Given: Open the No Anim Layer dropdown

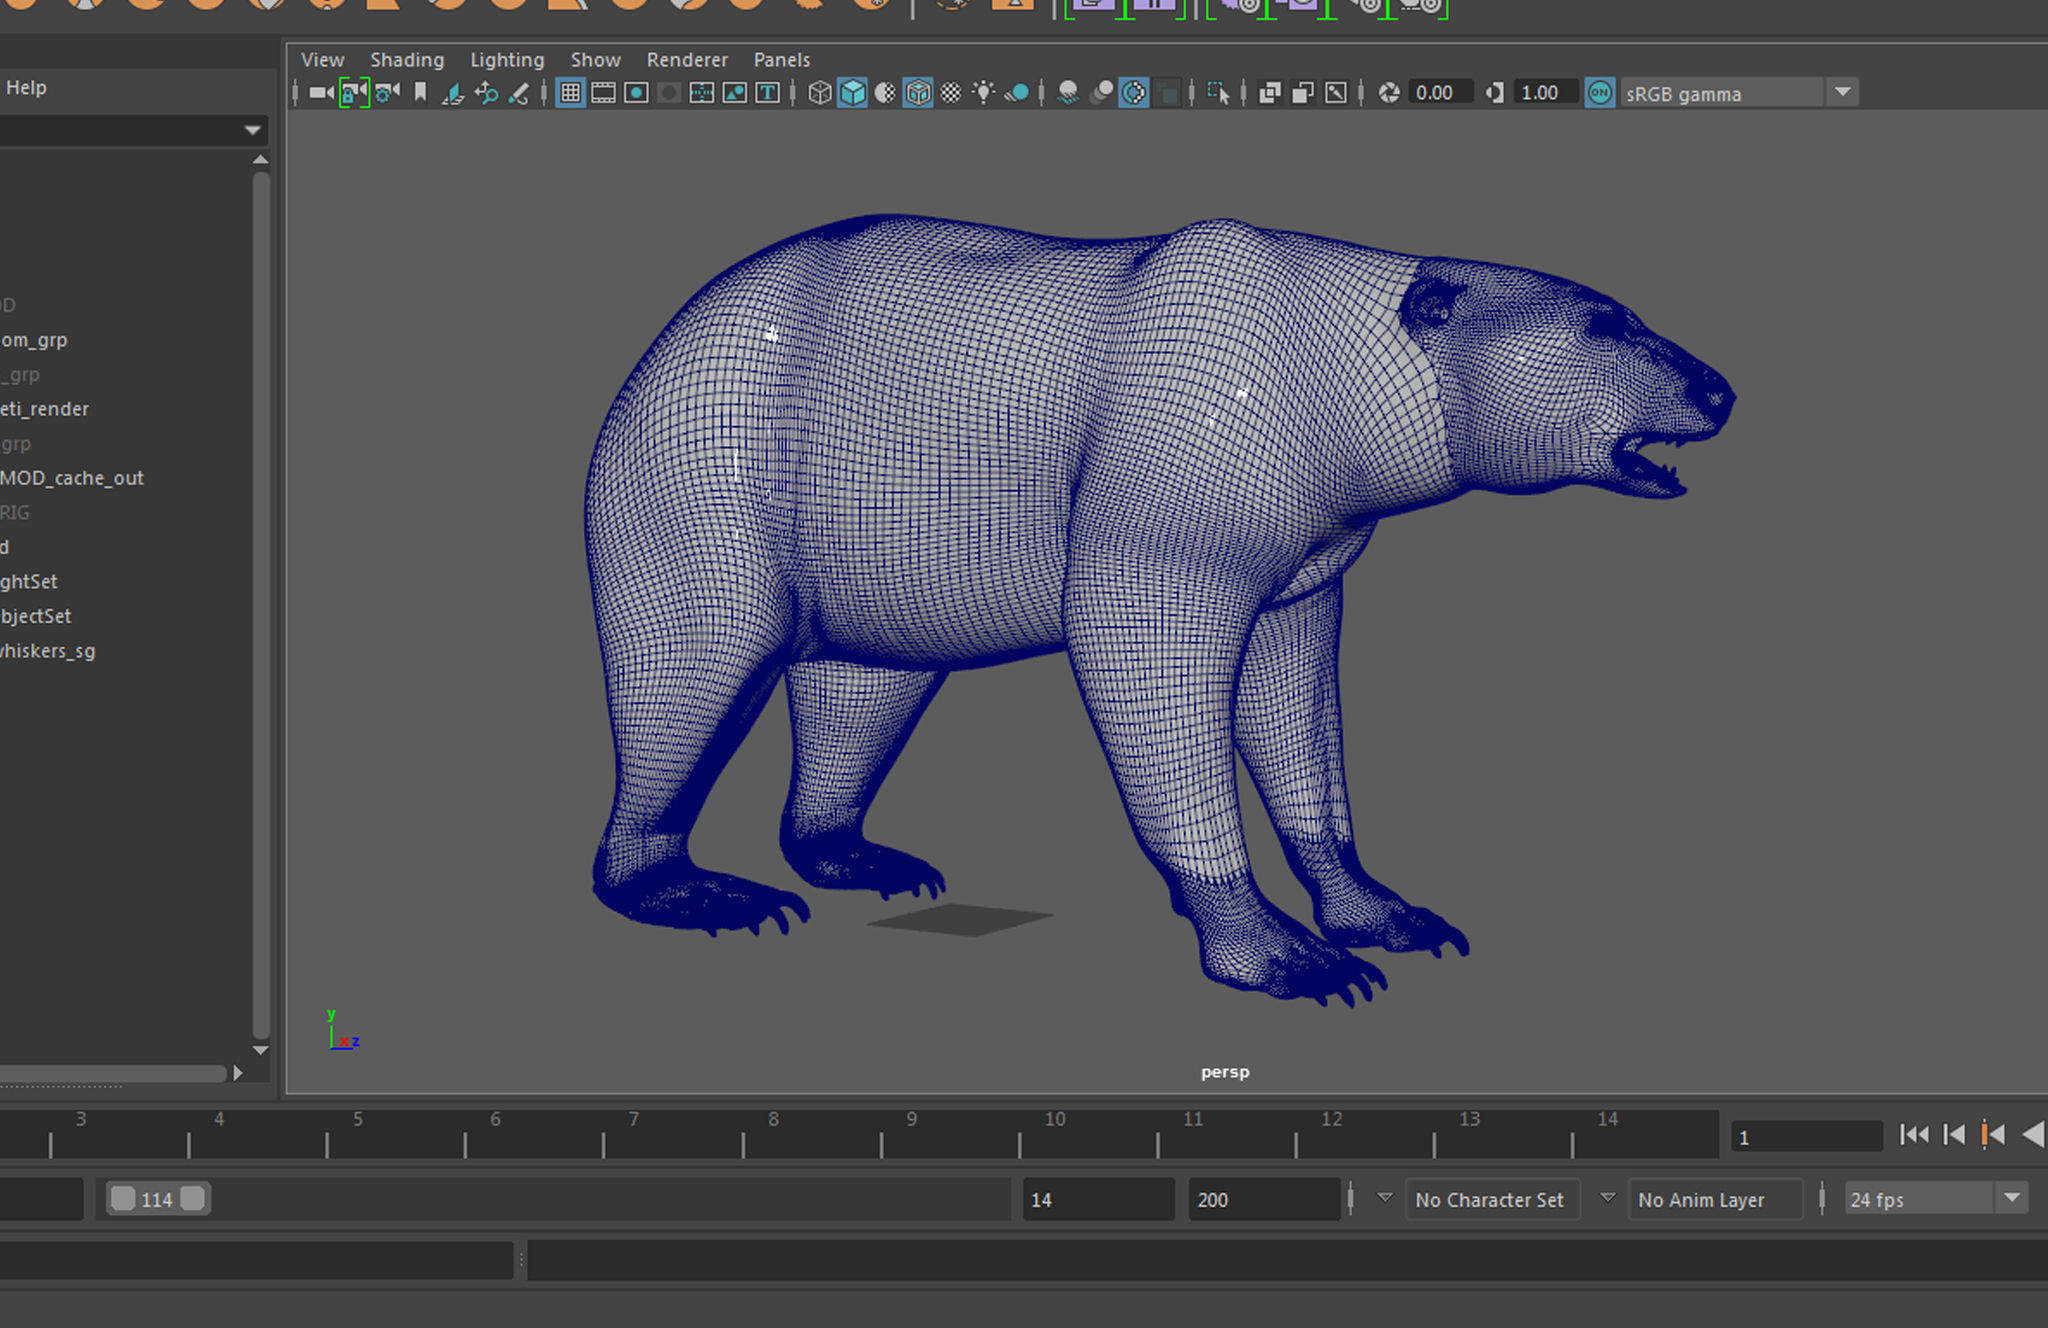Looking at the screenshot, I should 1607,1198.
